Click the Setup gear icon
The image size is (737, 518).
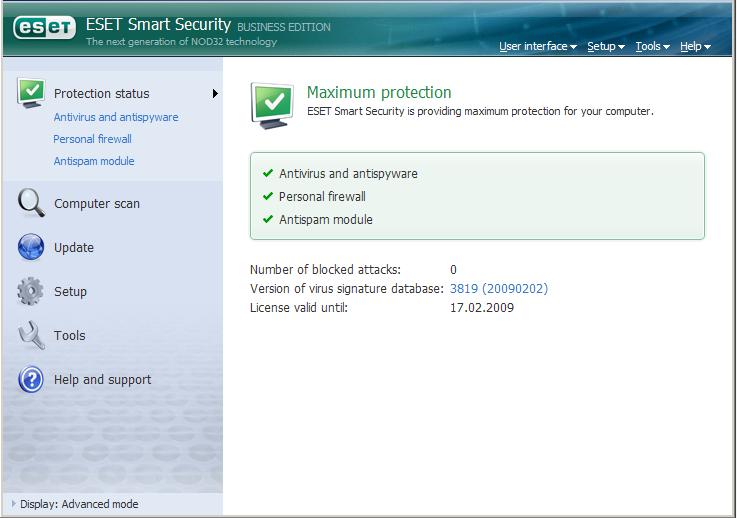(x=31, y=291)
